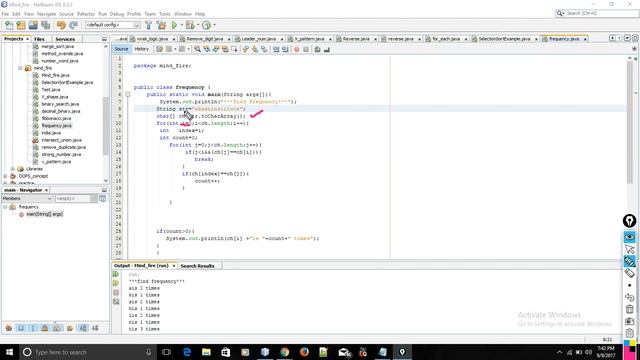Select frequency.java in Projects tree
640x360 pixels.
pos(56,126)
